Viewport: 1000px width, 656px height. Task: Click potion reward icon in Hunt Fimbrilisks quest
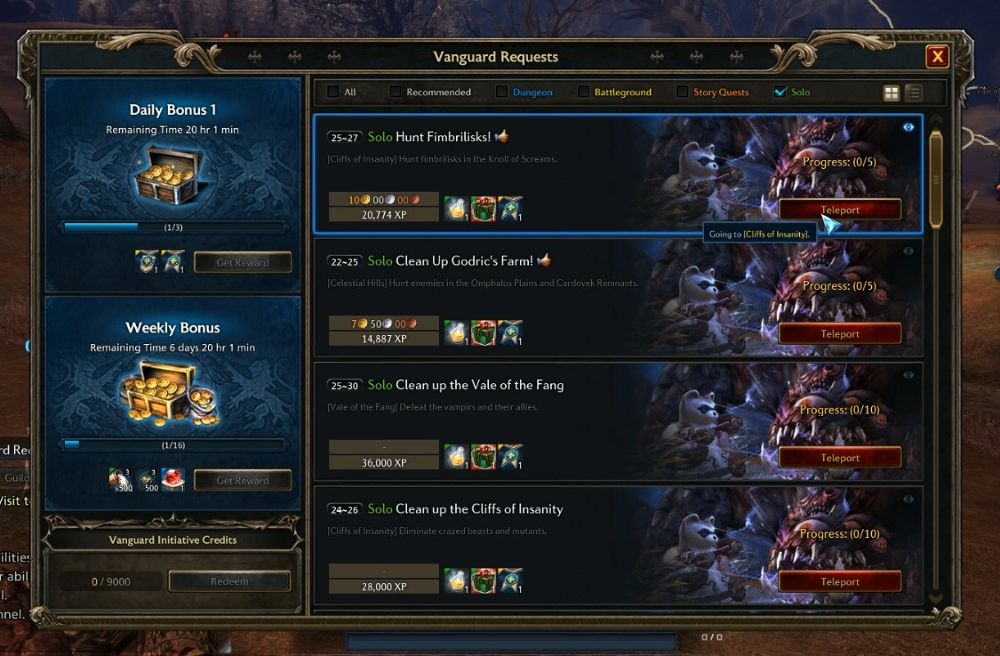pos(456,208)
